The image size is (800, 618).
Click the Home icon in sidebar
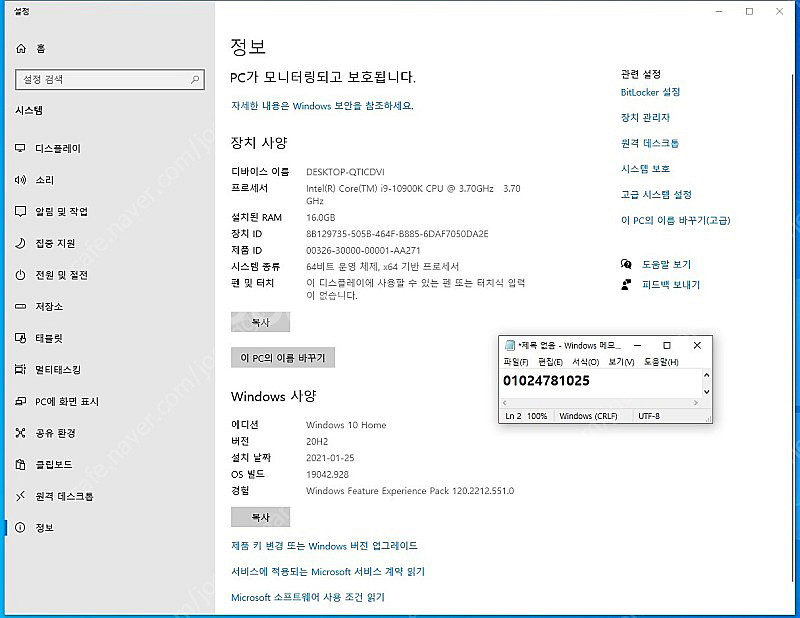[x=21, y=48]
